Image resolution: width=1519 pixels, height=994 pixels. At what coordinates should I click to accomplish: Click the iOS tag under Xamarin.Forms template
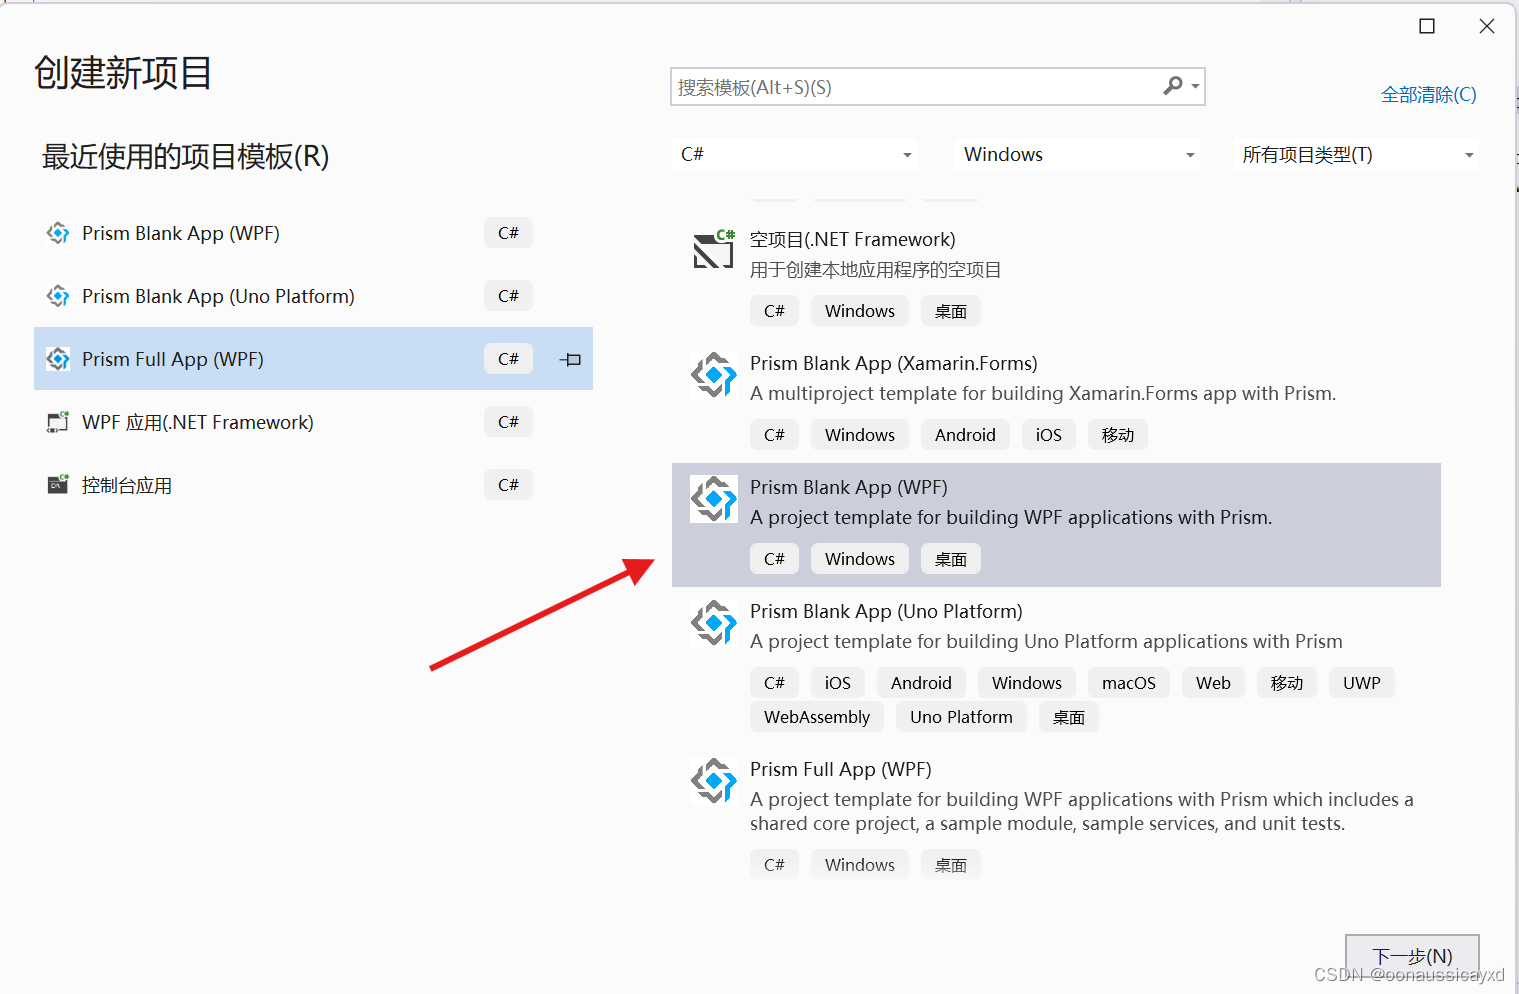(x=1049, y=435)
